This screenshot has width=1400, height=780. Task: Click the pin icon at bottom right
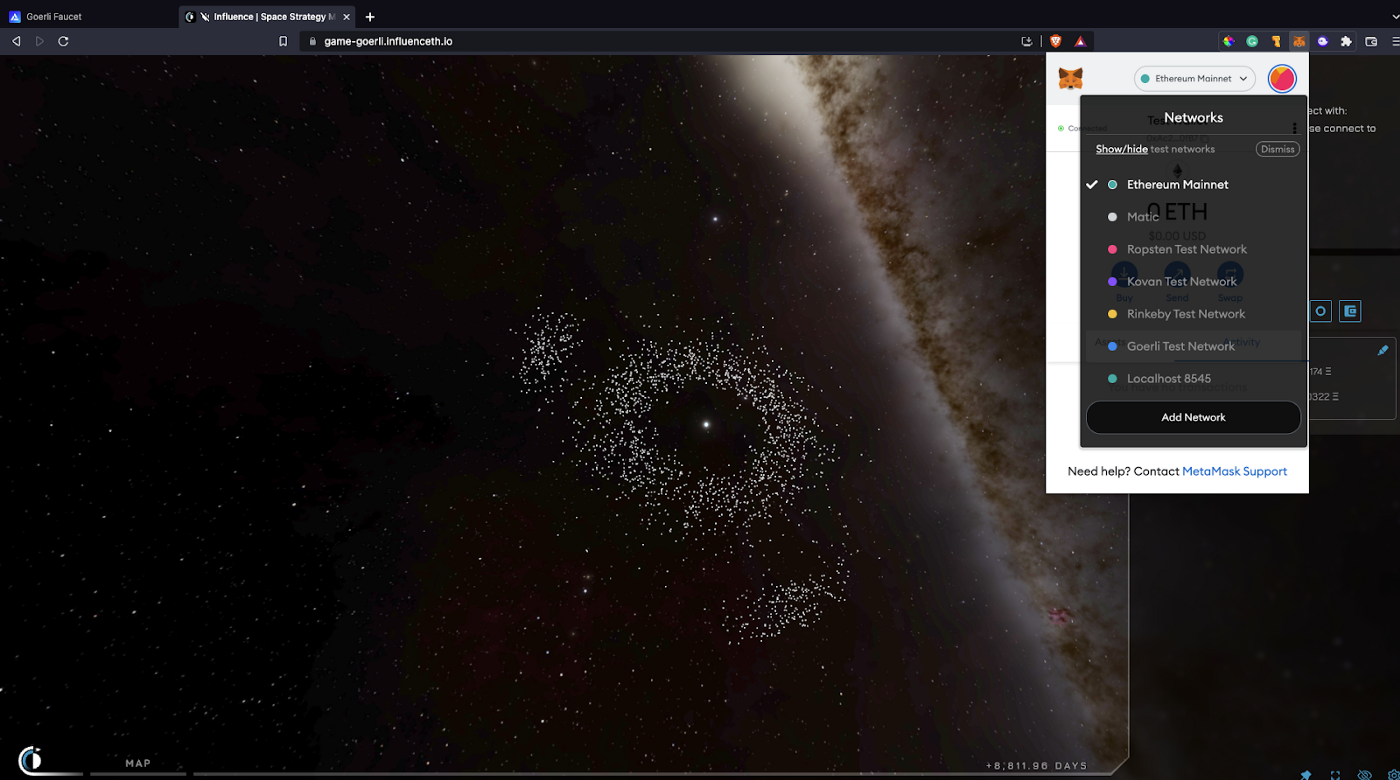pos(1306,775)
